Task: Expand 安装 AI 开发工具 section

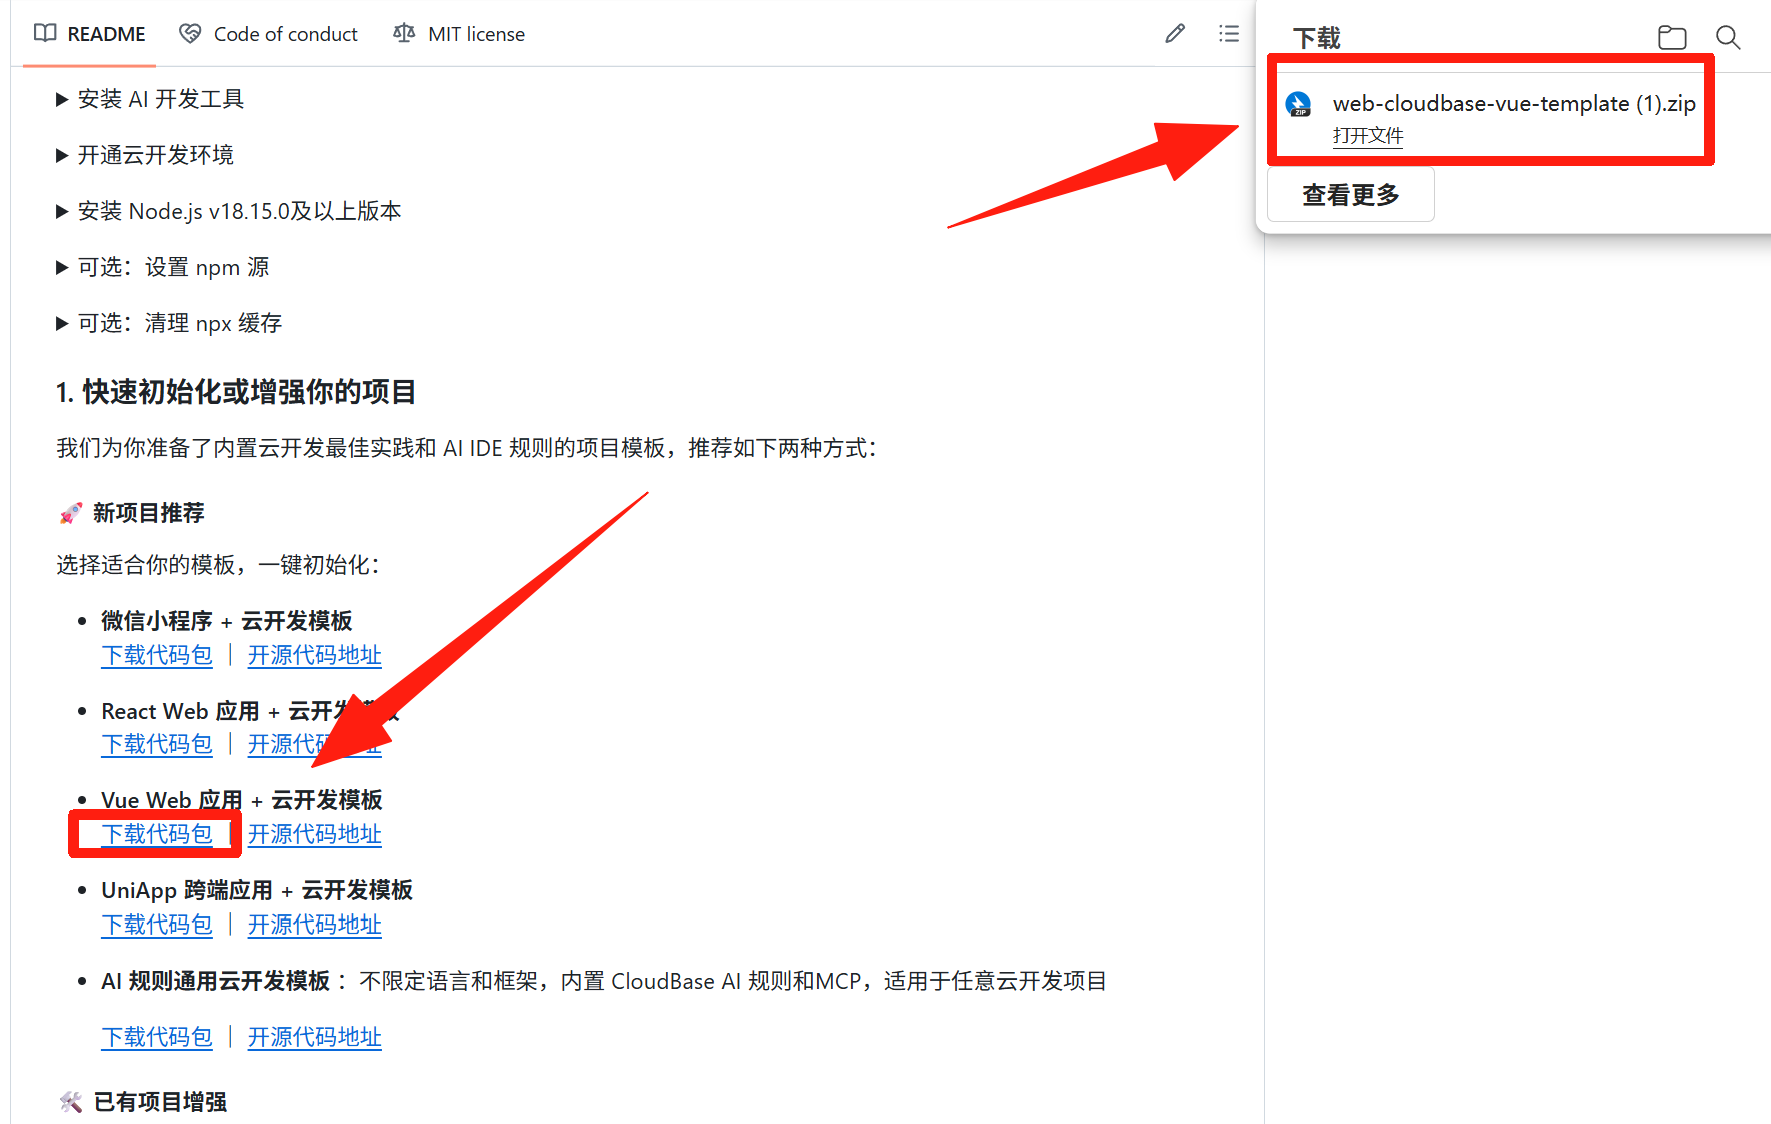Action: click(x=150, y=99)
